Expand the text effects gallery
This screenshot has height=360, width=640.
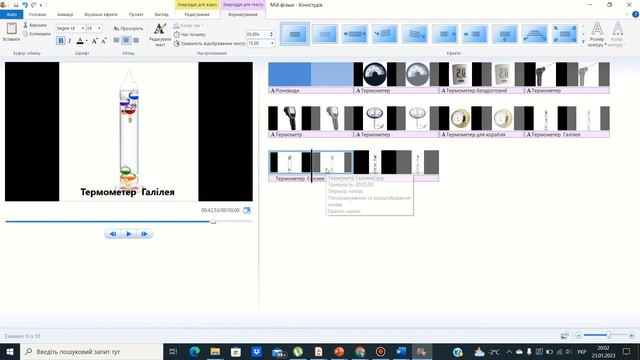[583, 42]
